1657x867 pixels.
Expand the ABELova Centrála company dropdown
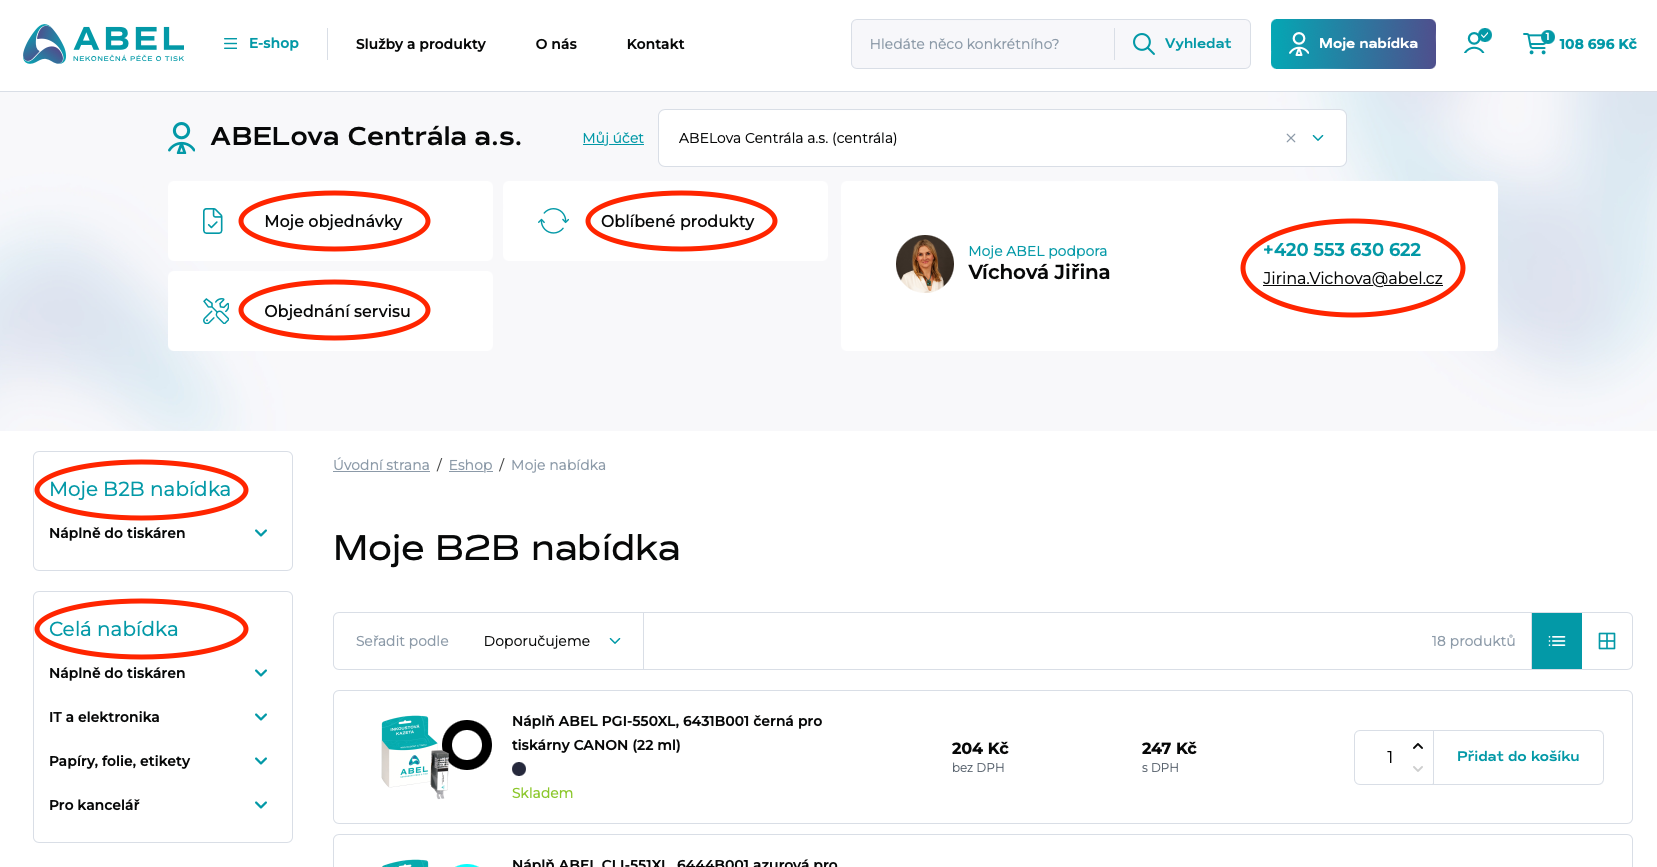tap(1318, 138)
